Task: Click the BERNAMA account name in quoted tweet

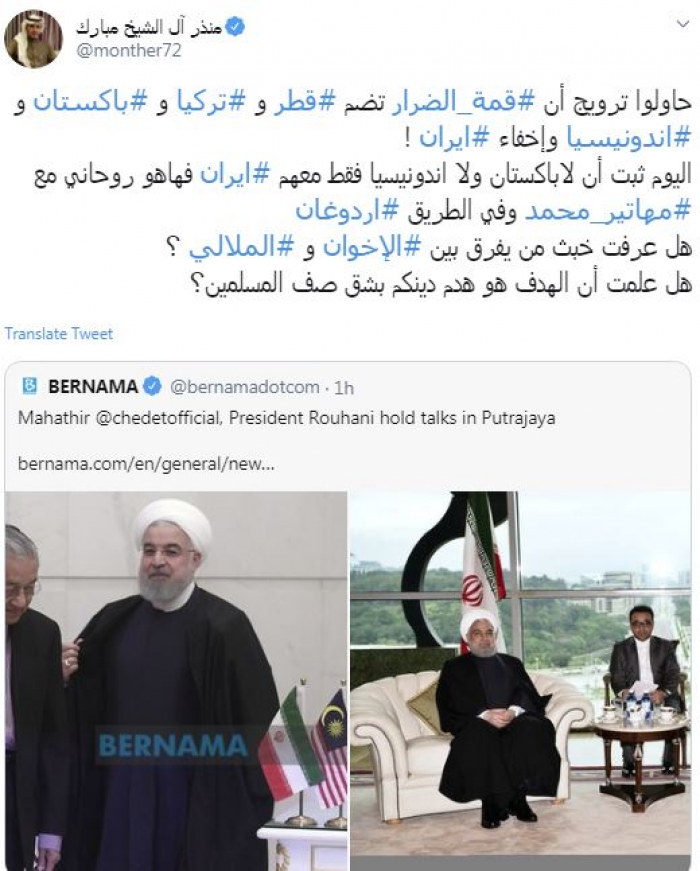Action: pyautogui.click(x=93, y=386)
